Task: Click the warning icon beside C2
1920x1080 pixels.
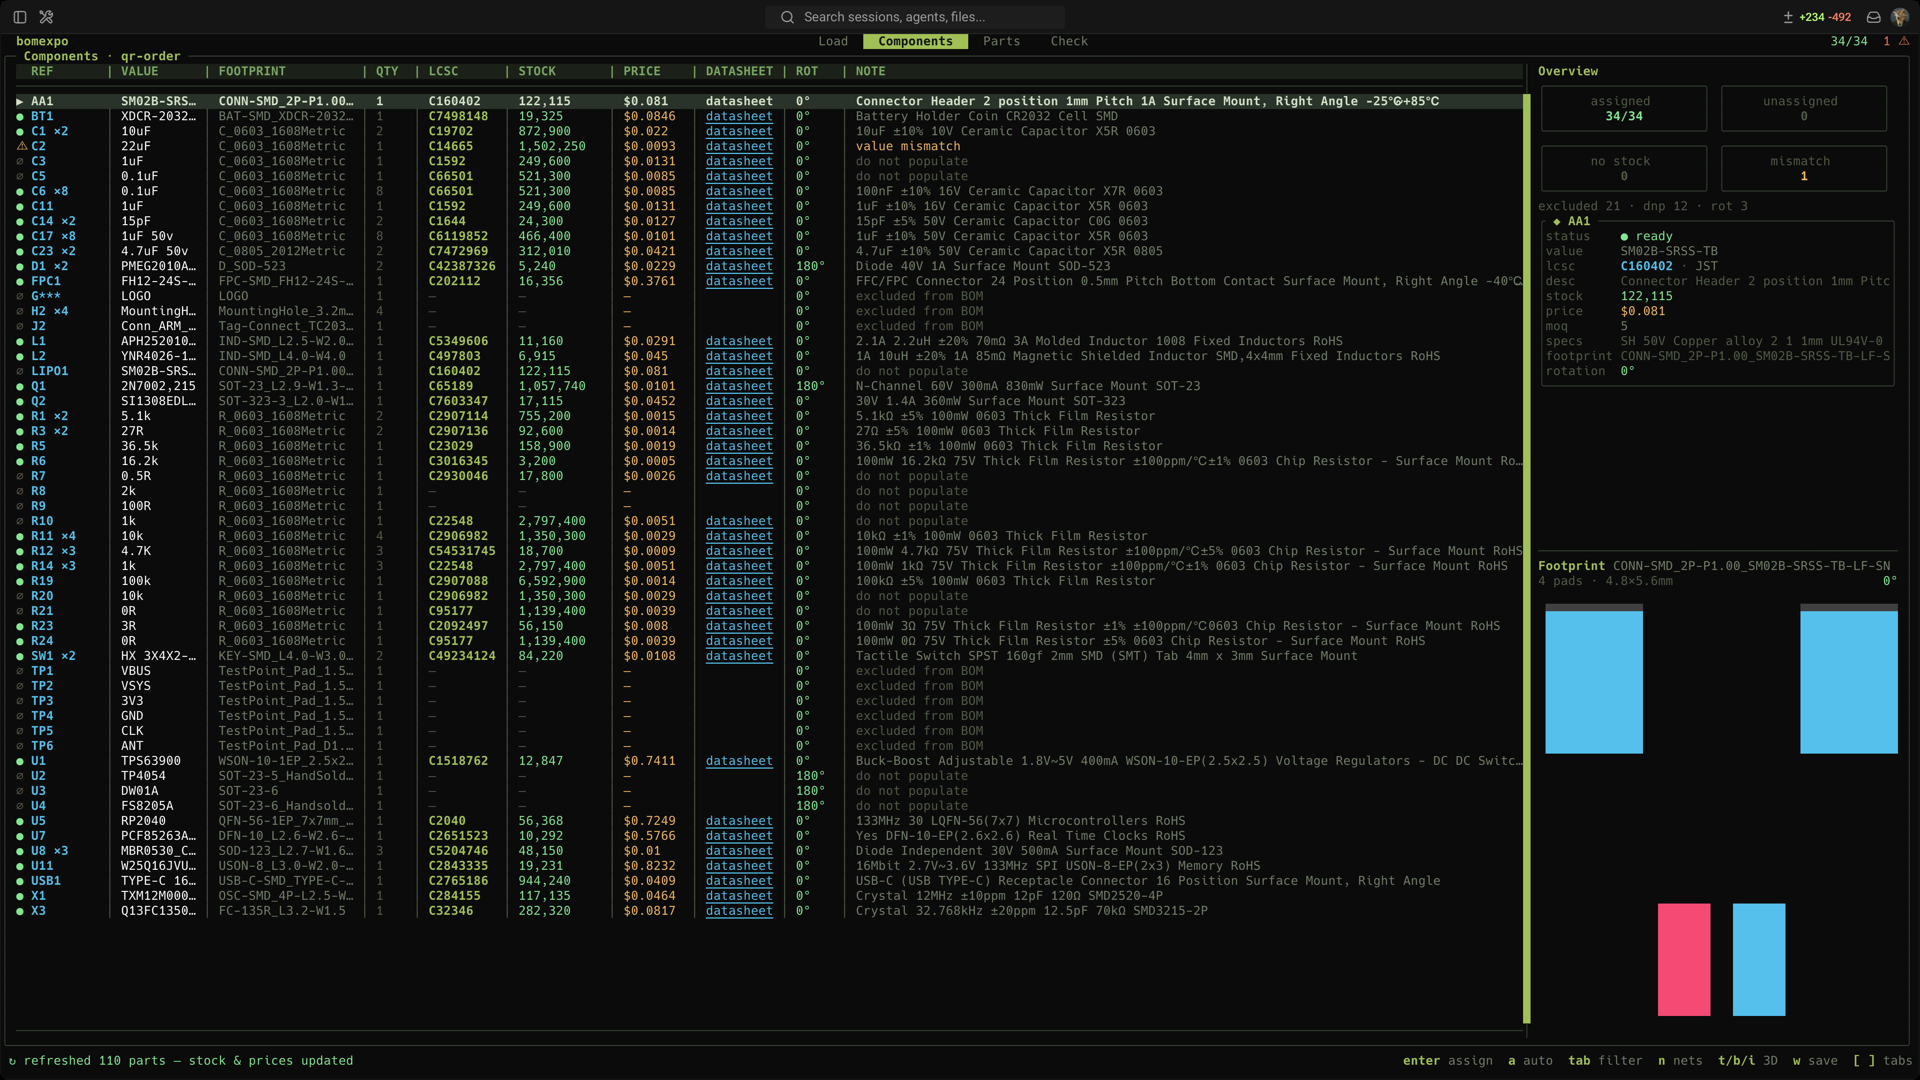Action: click(20, 146)
